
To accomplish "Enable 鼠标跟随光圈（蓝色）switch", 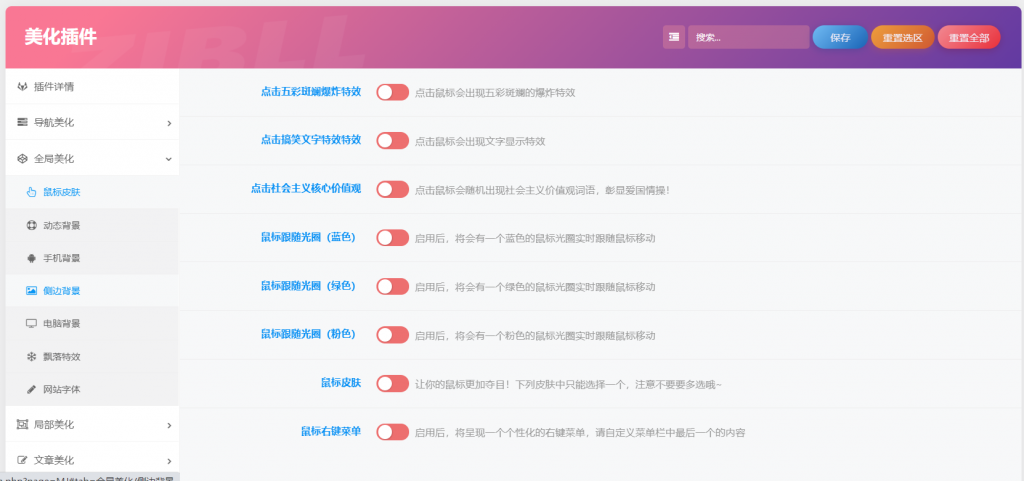I will [x=392, y=238].
